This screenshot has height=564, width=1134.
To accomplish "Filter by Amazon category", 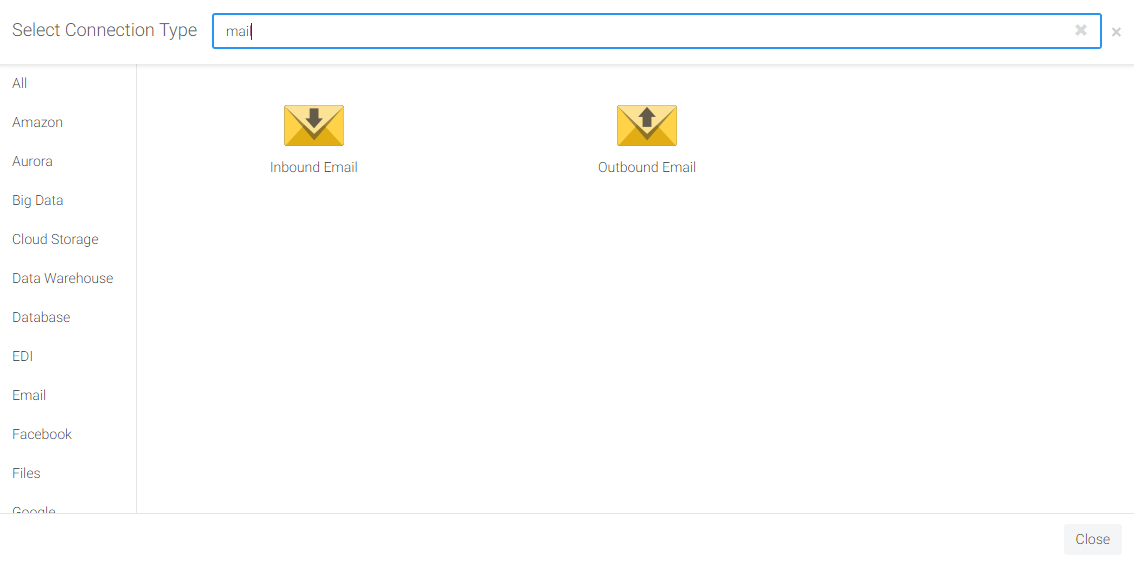I will [38, 122].
